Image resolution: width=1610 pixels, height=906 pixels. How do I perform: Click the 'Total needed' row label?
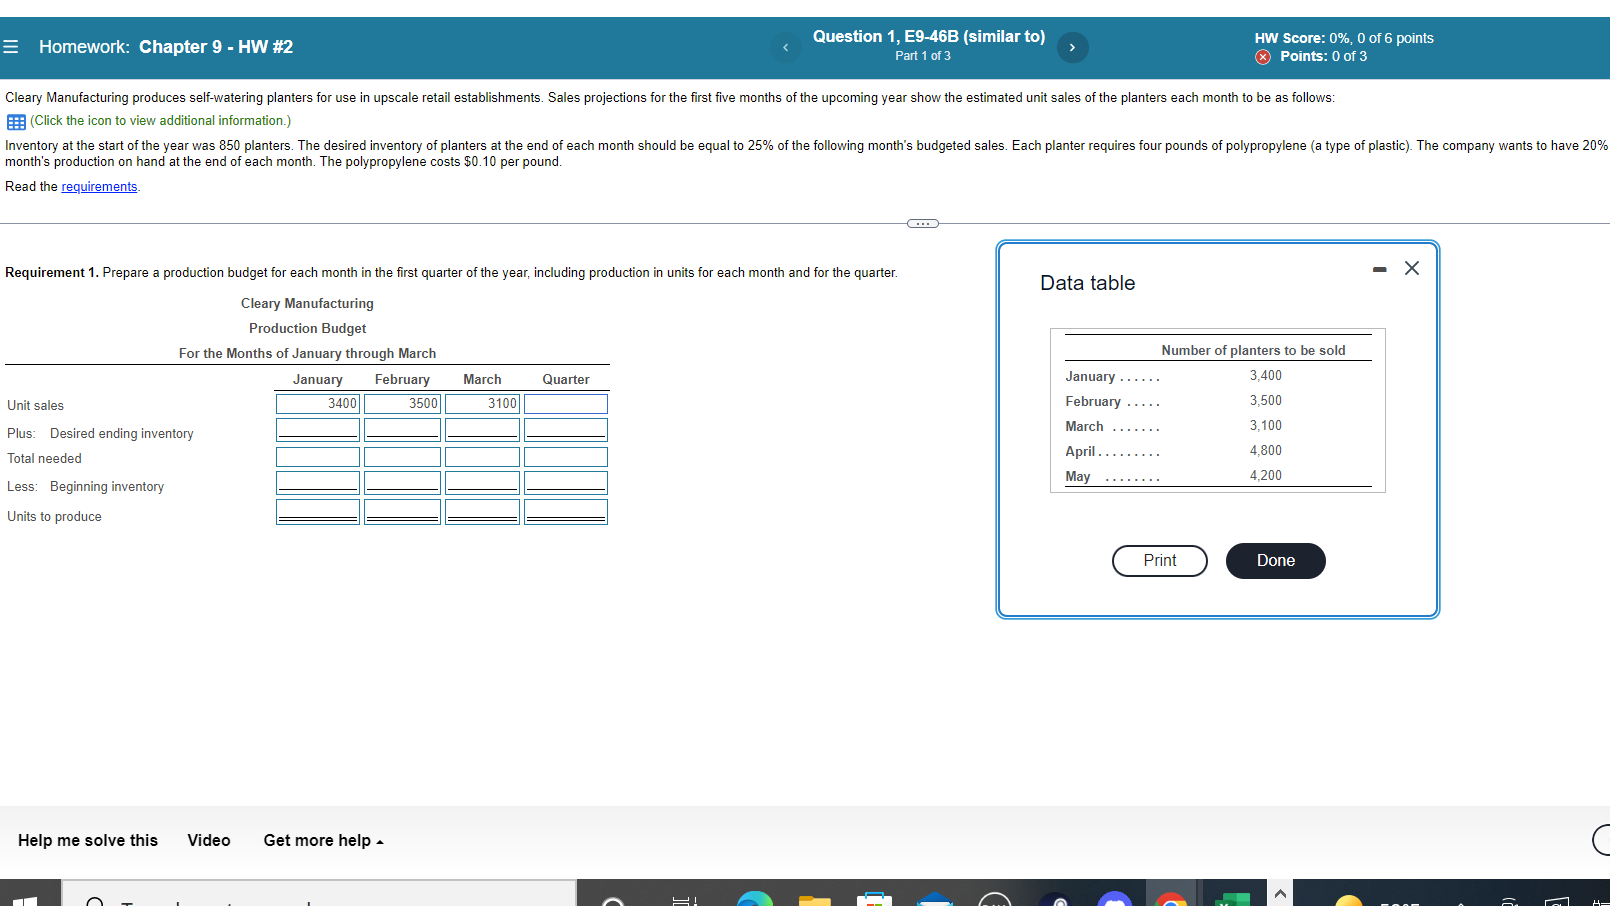coord(44,459)
